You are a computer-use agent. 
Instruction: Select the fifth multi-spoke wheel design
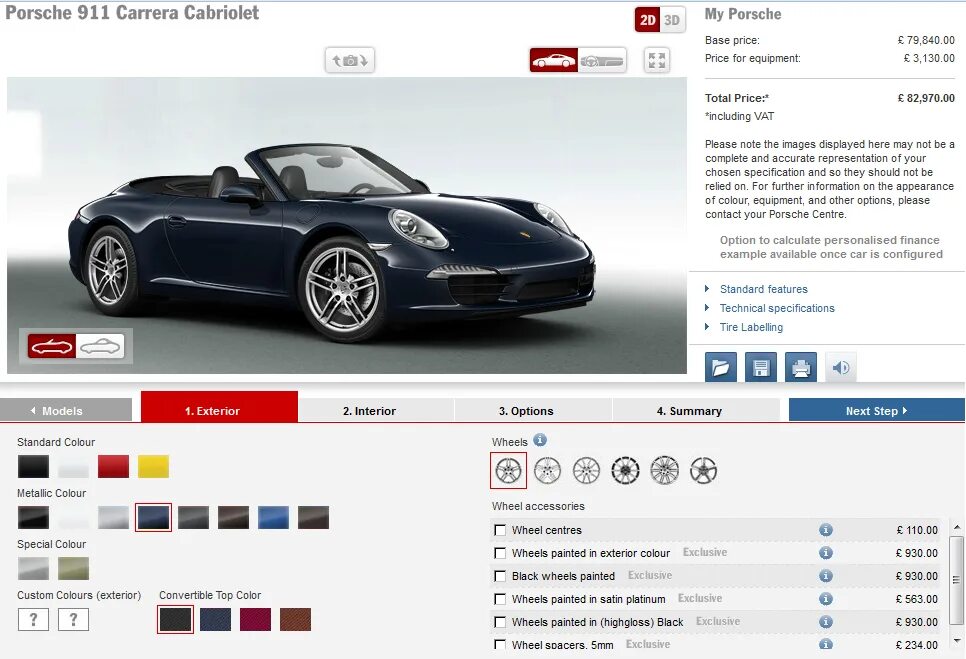click(664, 471)
